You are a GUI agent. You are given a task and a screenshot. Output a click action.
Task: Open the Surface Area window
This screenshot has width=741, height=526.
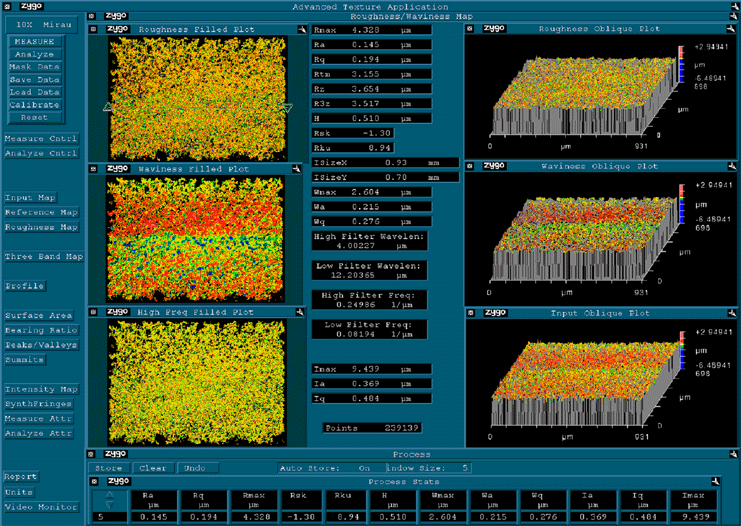39,315
